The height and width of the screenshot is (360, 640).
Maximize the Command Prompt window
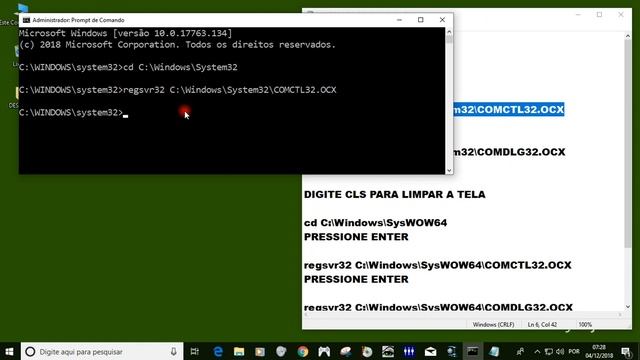[x=421, y=20]
